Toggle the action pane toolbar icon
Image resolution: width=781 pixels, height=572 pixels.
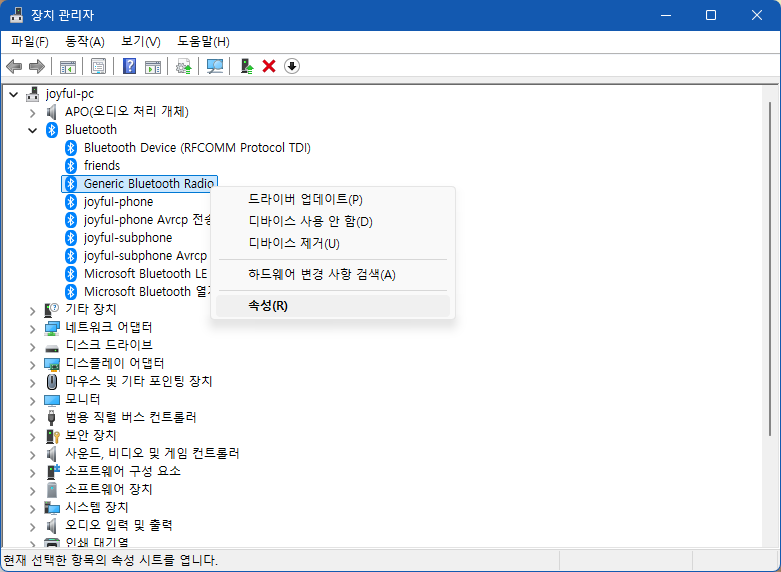pos(153,66)
